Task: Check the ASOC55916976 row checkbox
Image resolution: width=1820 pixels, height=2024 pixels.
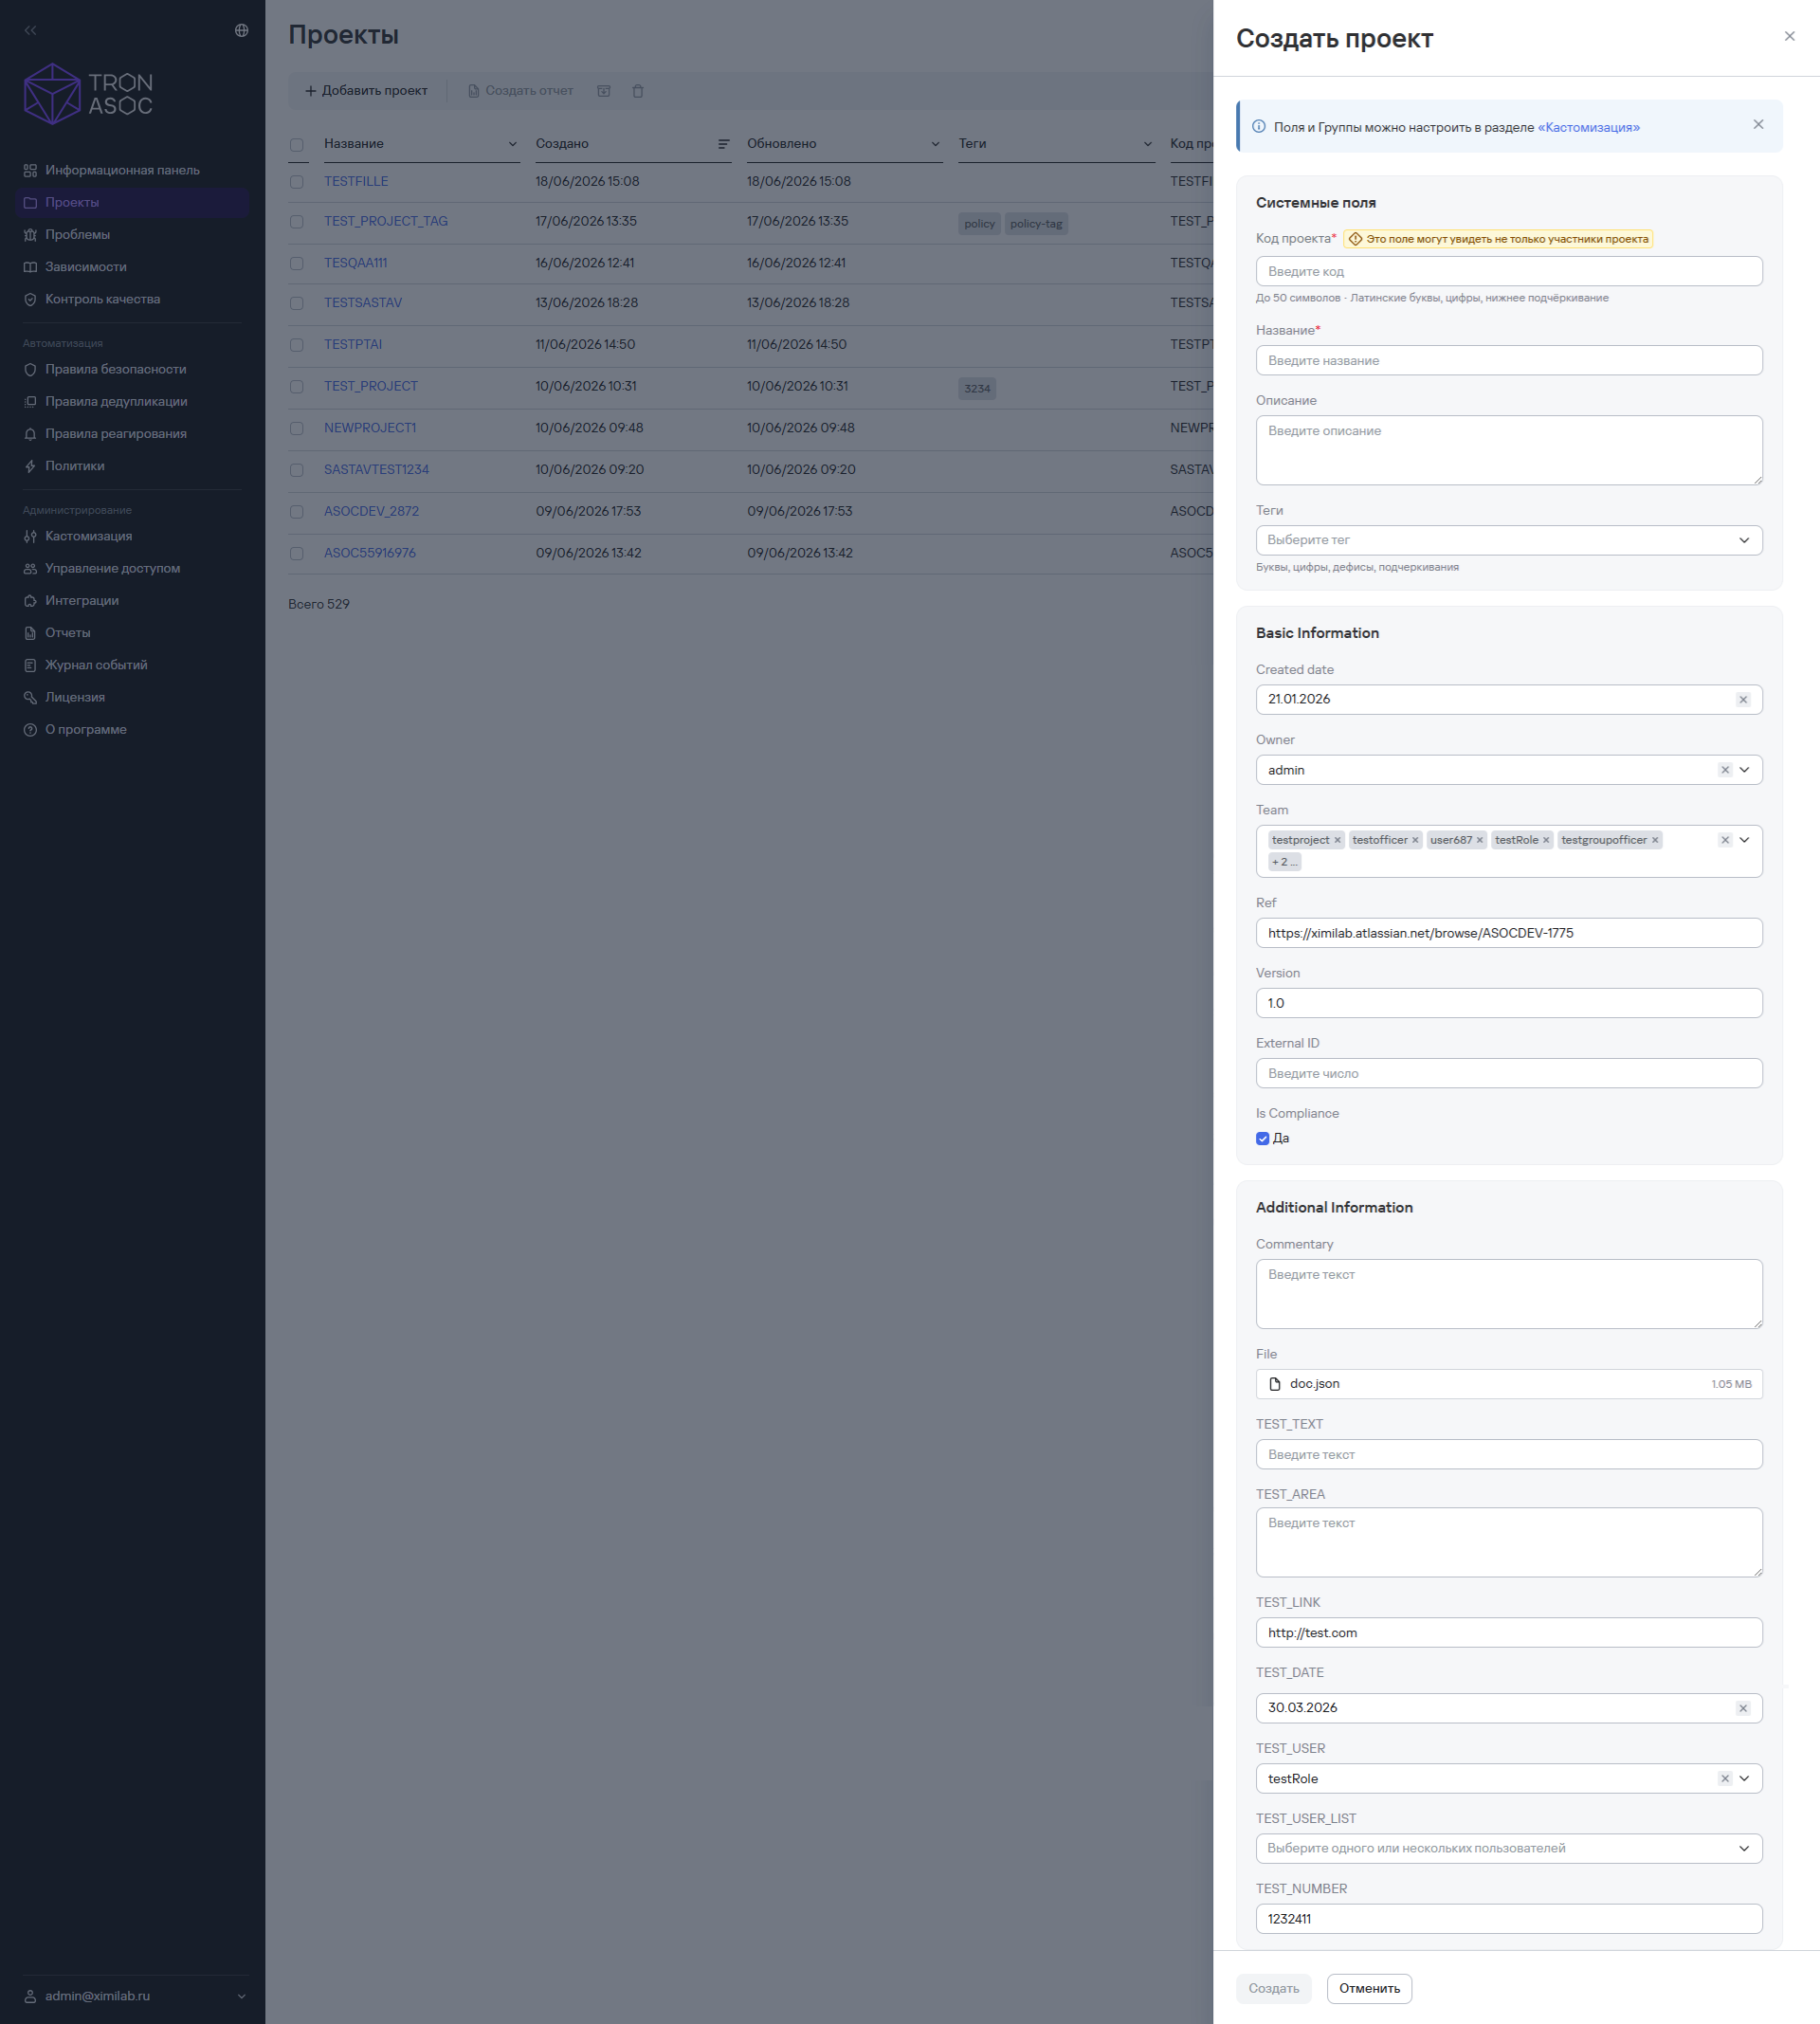Action: 296,553
